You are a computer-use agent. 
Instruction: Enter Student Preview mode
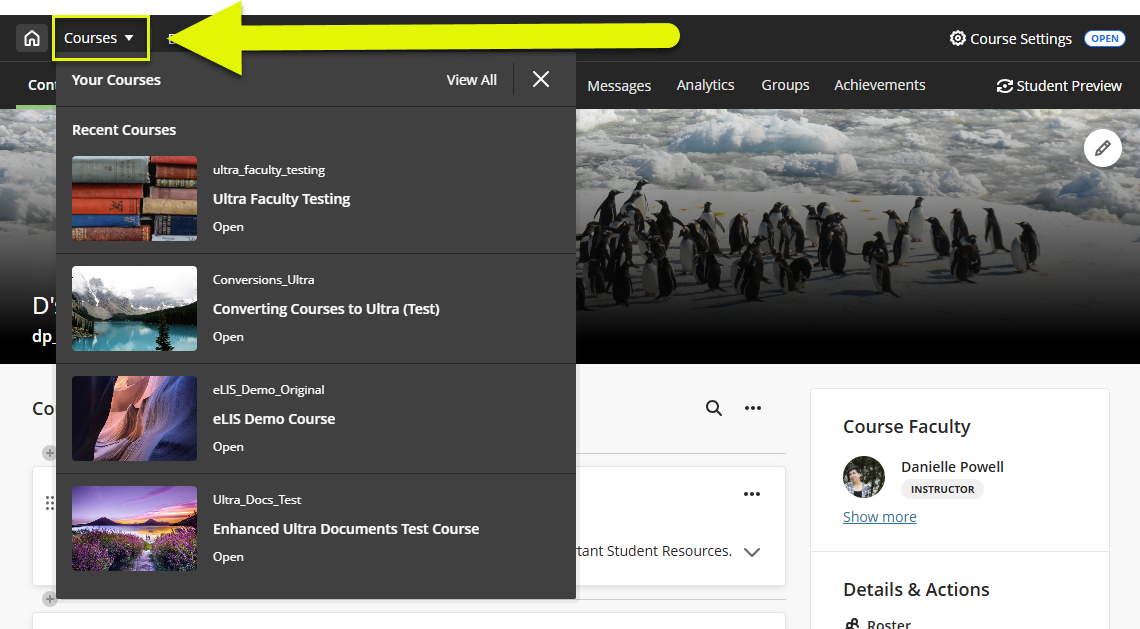point(1059,85)
